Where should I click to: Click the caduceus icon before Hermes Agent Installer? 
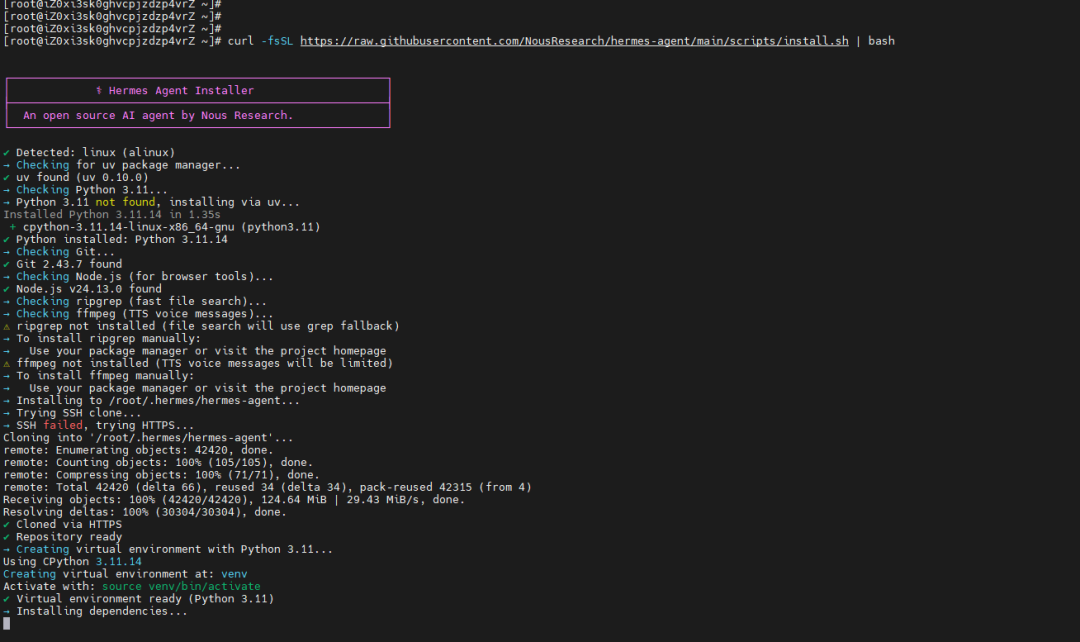coord(98,90)
